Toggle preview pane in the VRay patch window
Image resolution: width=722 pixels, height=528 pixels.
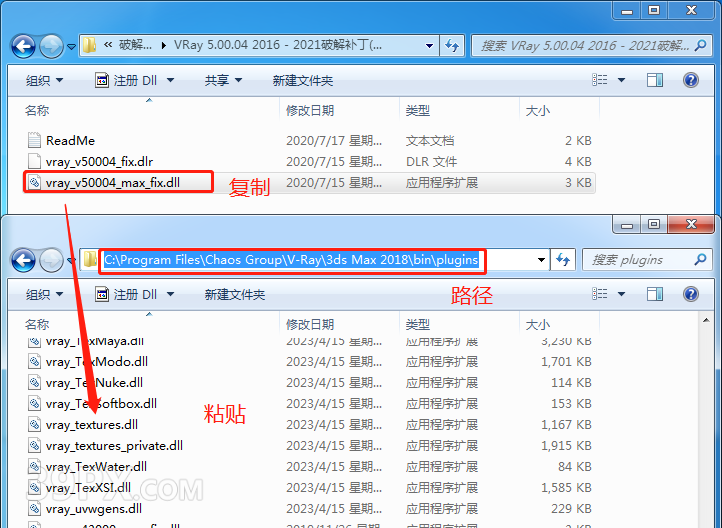655,80
